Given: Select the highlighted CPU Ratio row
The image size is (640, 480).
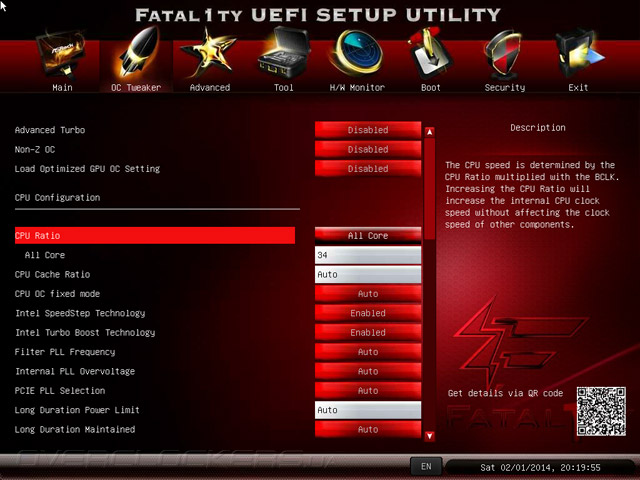Looking at the screenshot, I should point(155,236).
